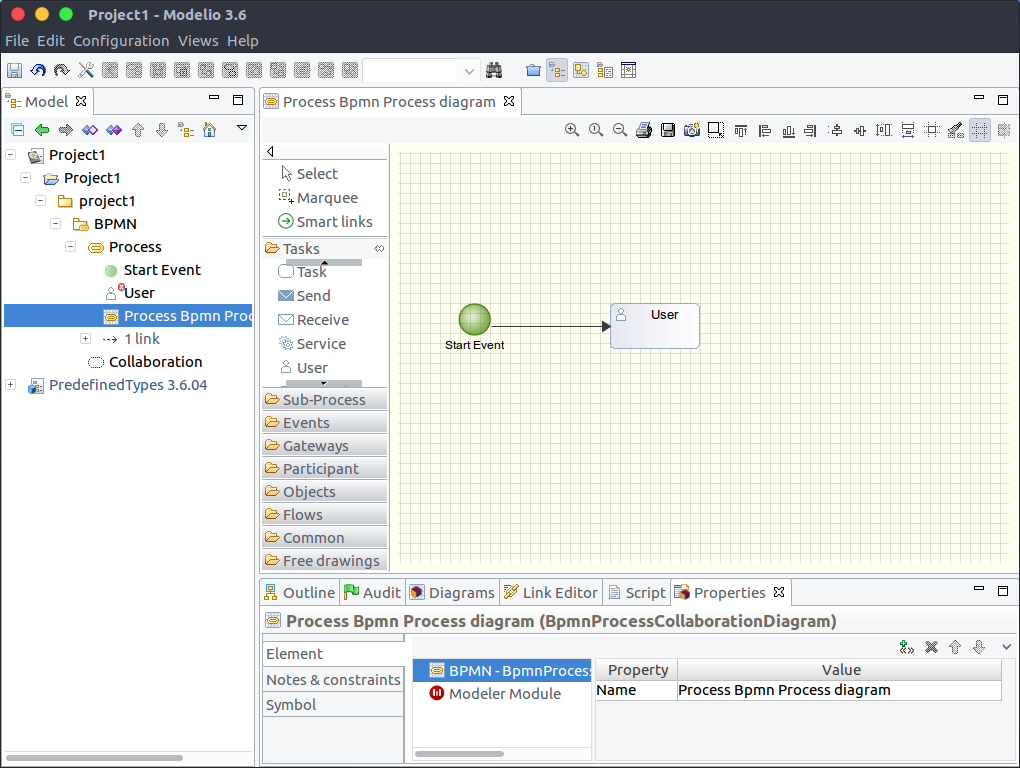Collapse the Process node in model tree

[x=72, y=247]
